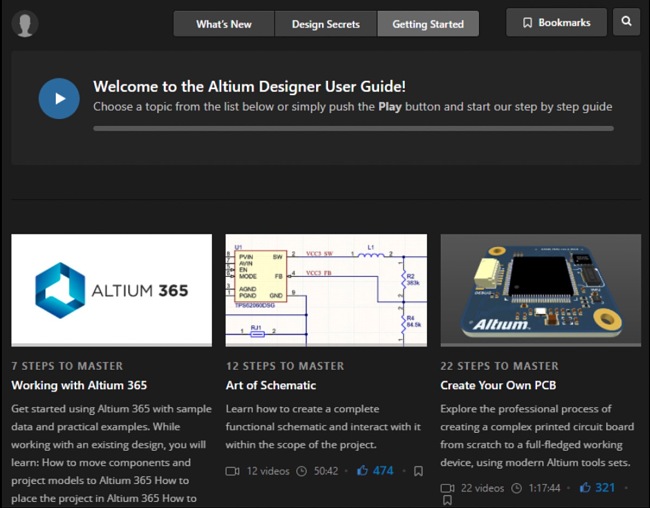The width and height of the screenshot is (650, 508).
Task: Open the schematic diagram thumbnail
Action: [326, 290]
